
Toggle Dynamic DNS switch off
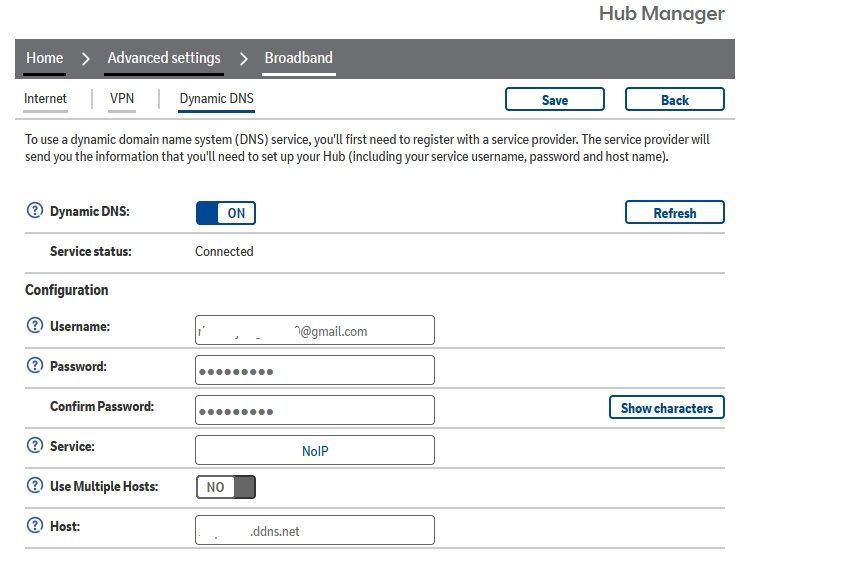coord(226,213)
